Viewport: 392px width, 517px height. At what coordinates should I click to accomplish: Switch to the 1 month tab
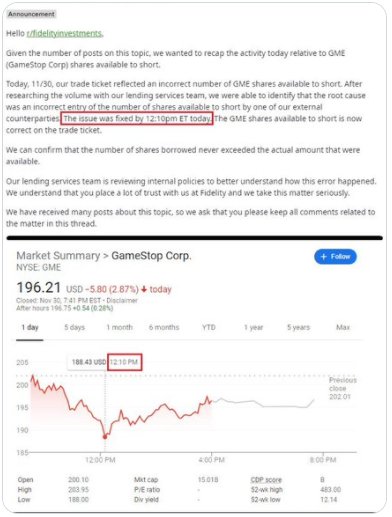[x=120, y=327]
